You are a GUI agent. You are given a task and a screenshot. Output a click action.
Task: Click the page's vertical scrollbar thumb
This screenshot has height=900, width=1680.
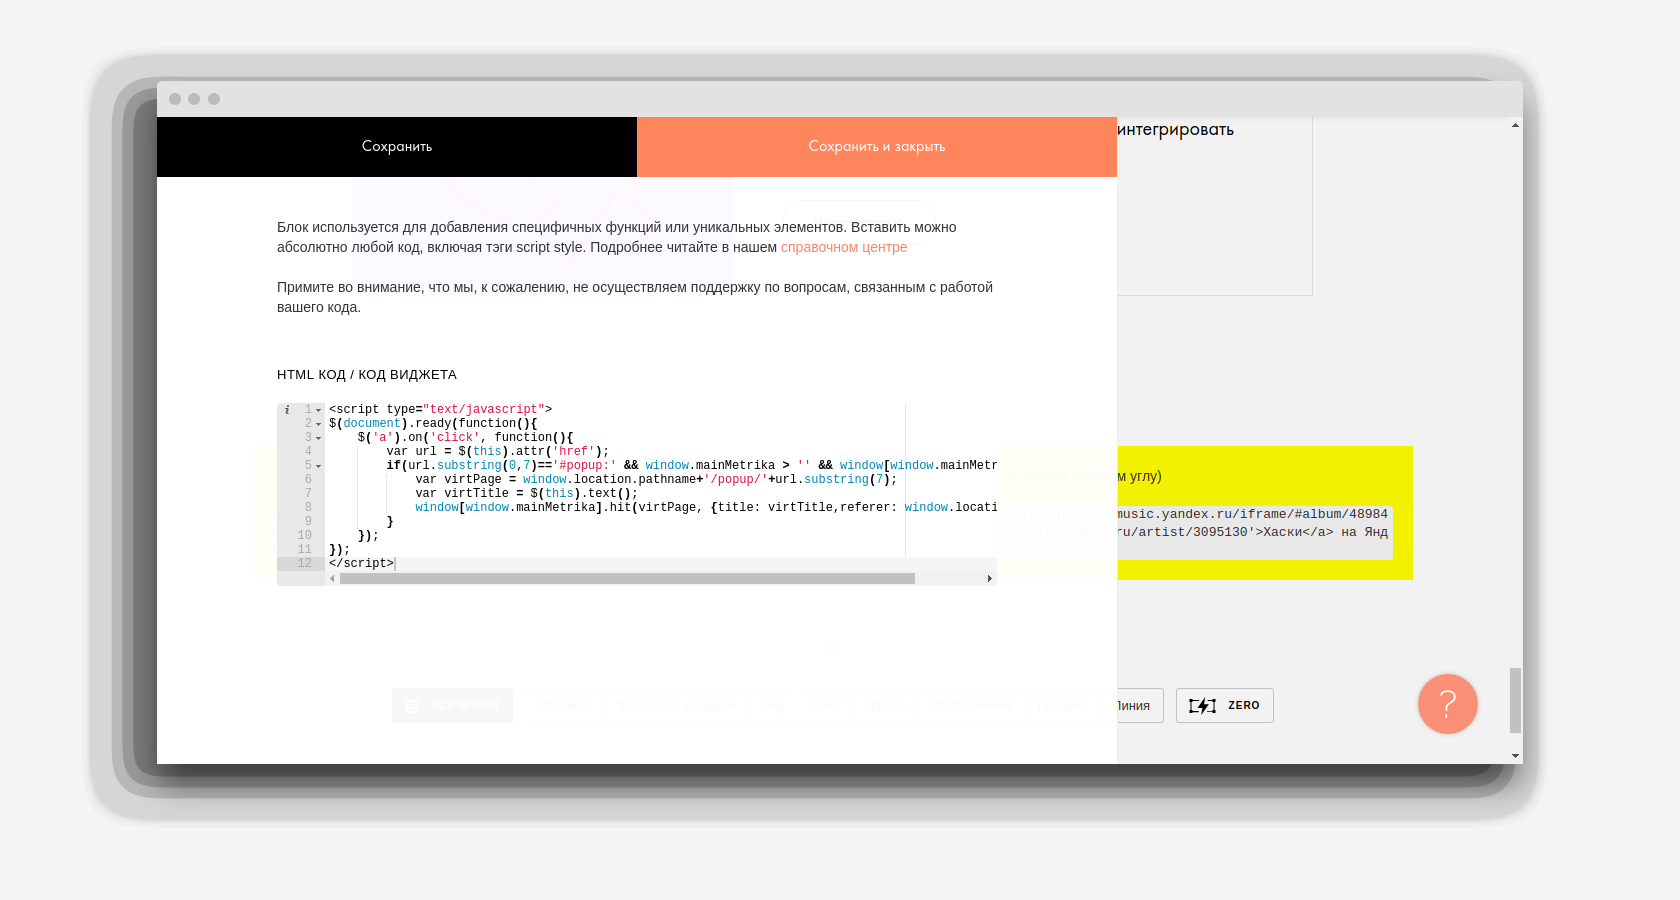coord(1515,700)
